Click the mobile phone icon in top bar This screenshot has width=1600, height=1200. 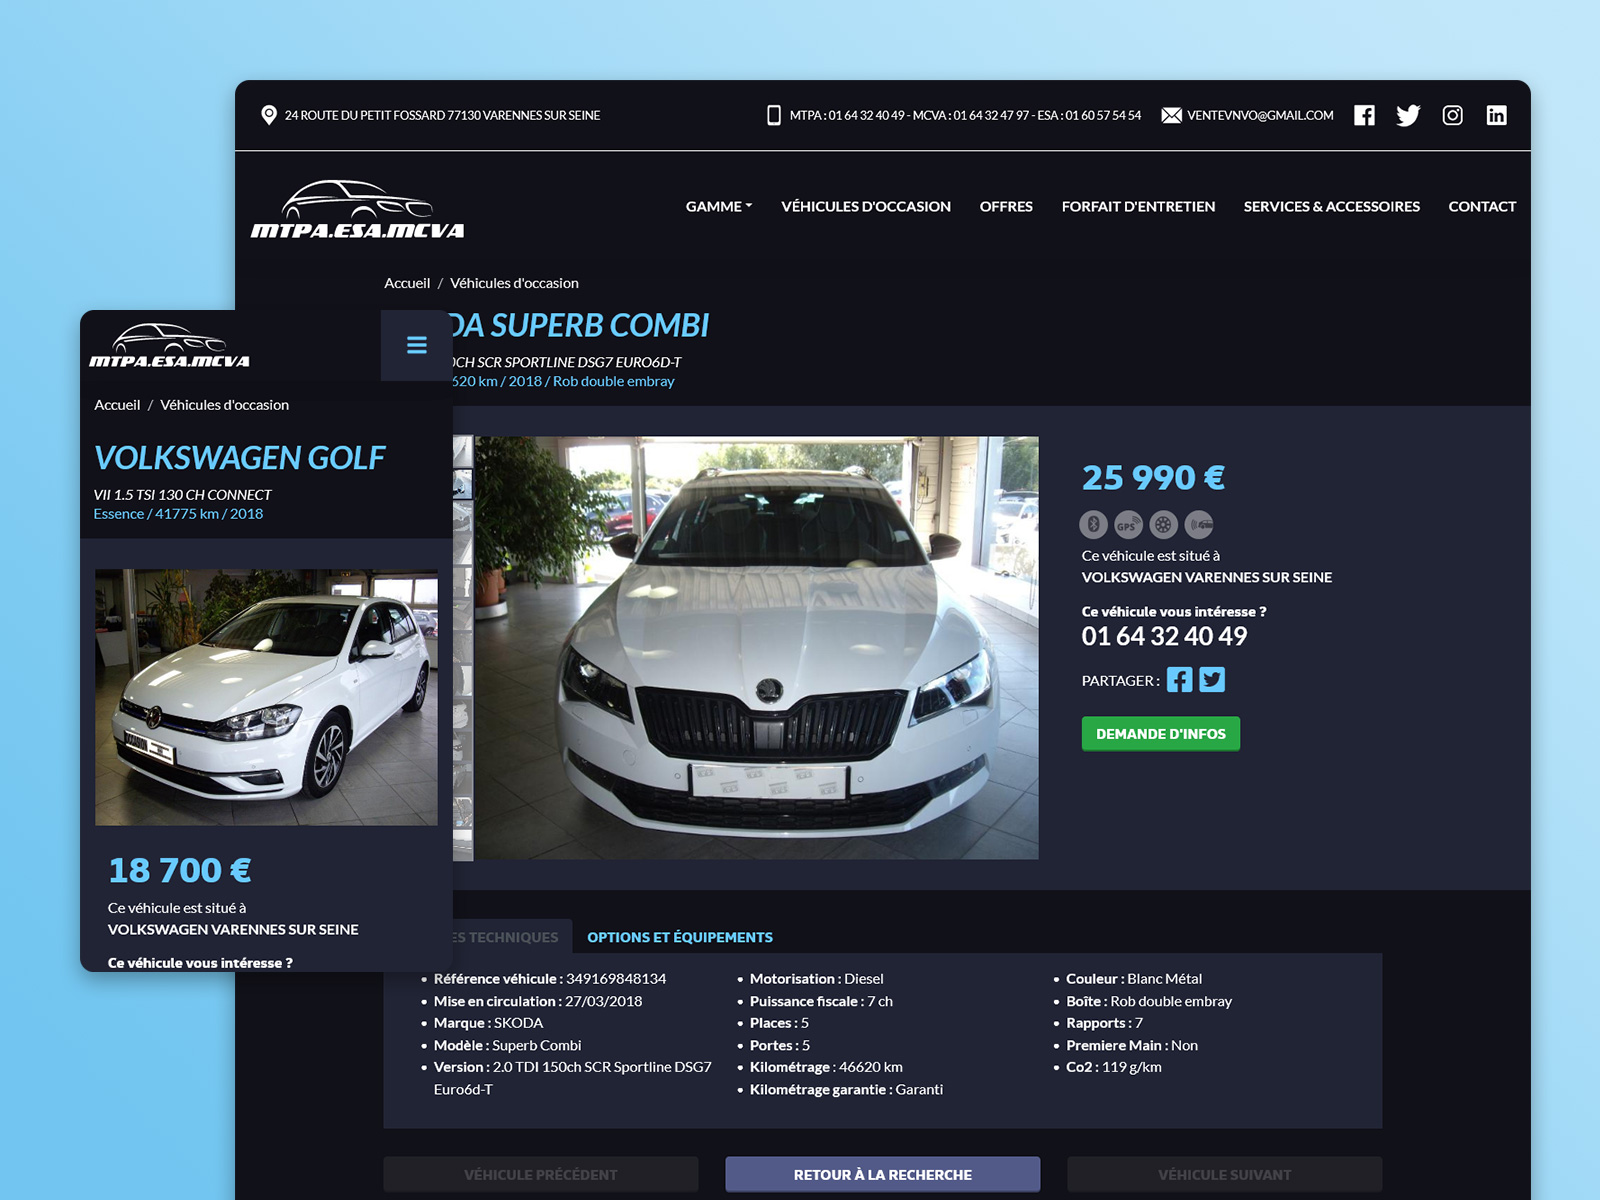point(773,115)
